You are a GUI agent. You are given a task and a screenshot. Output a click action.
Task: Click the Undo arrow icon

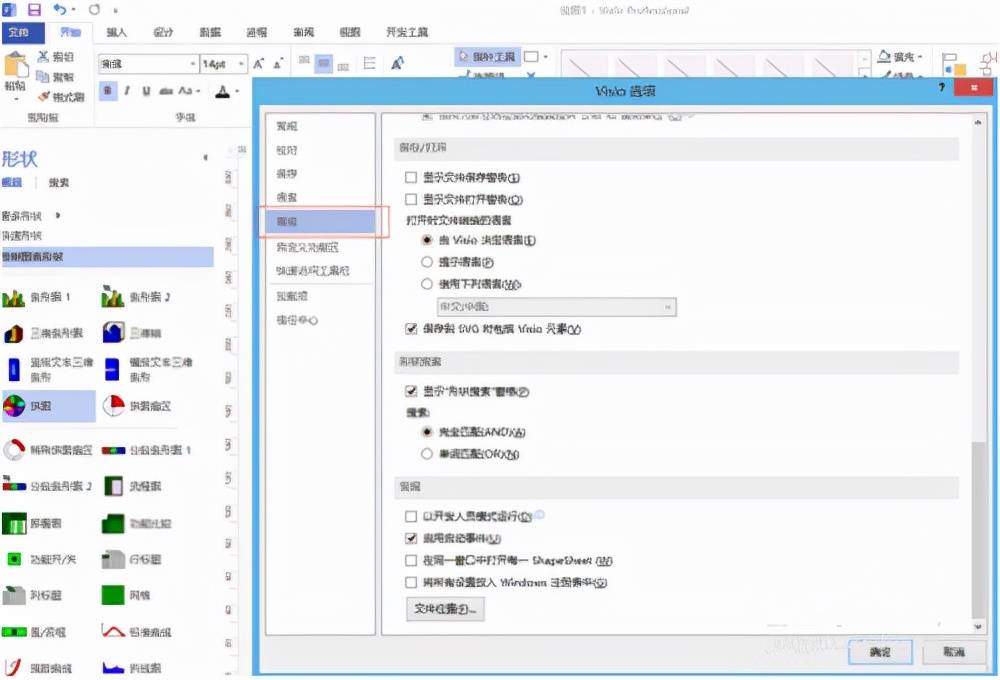[59, 10]
